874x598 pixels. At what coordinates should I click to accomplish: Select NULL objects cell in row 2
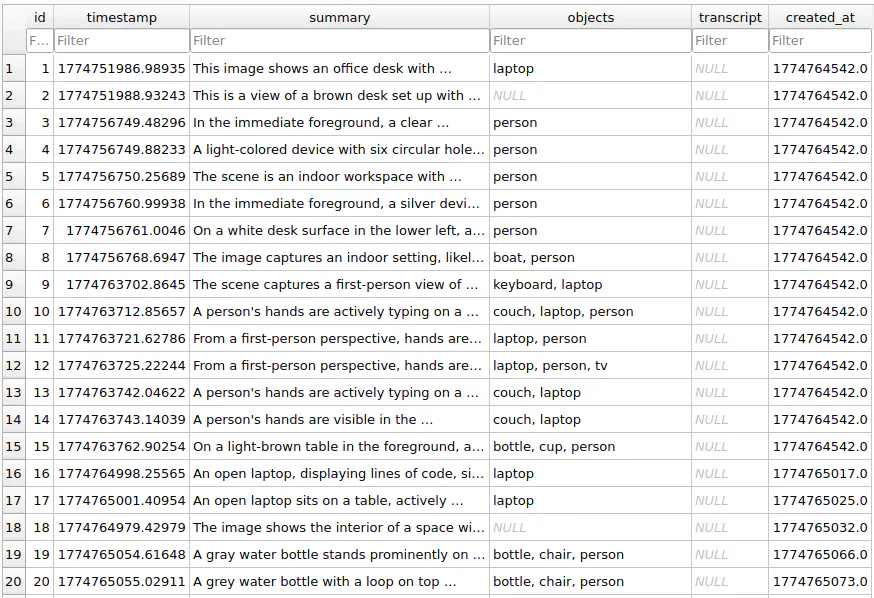590,95
